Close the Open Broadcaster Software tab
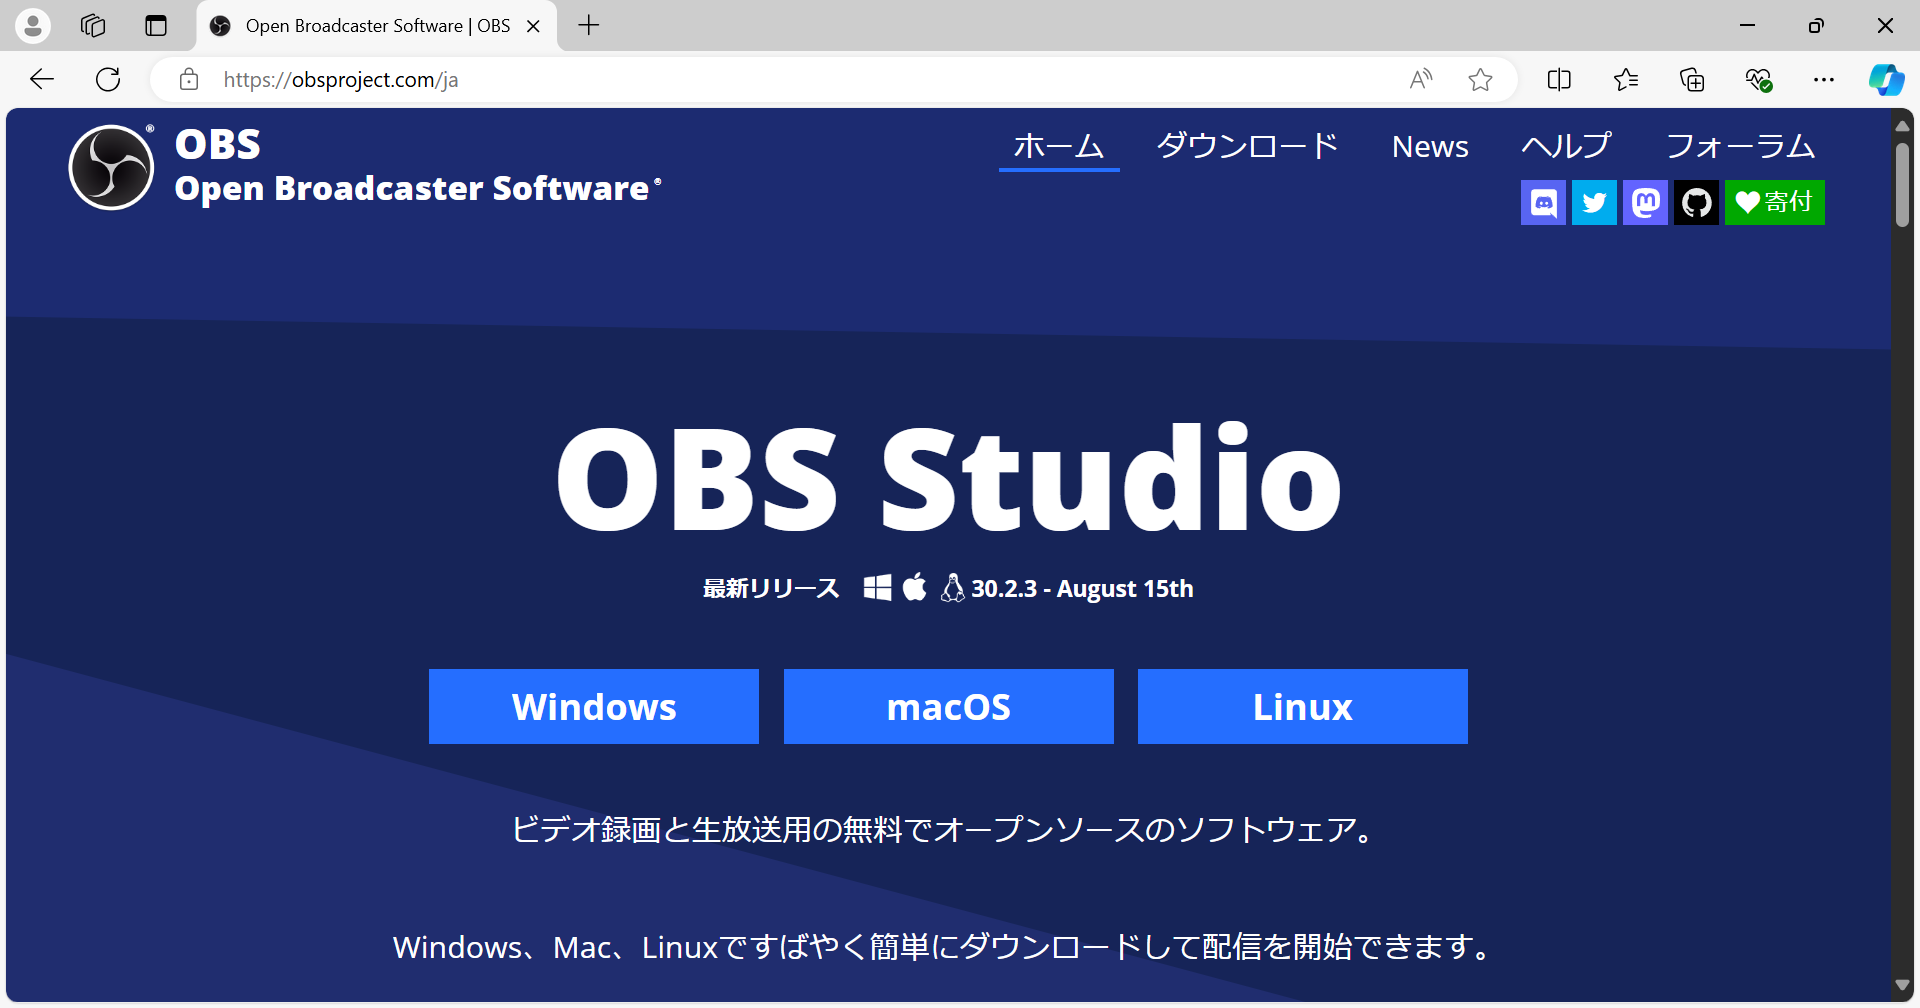This screenshot has width=1920, height=1008. click(x=534, y=26)
